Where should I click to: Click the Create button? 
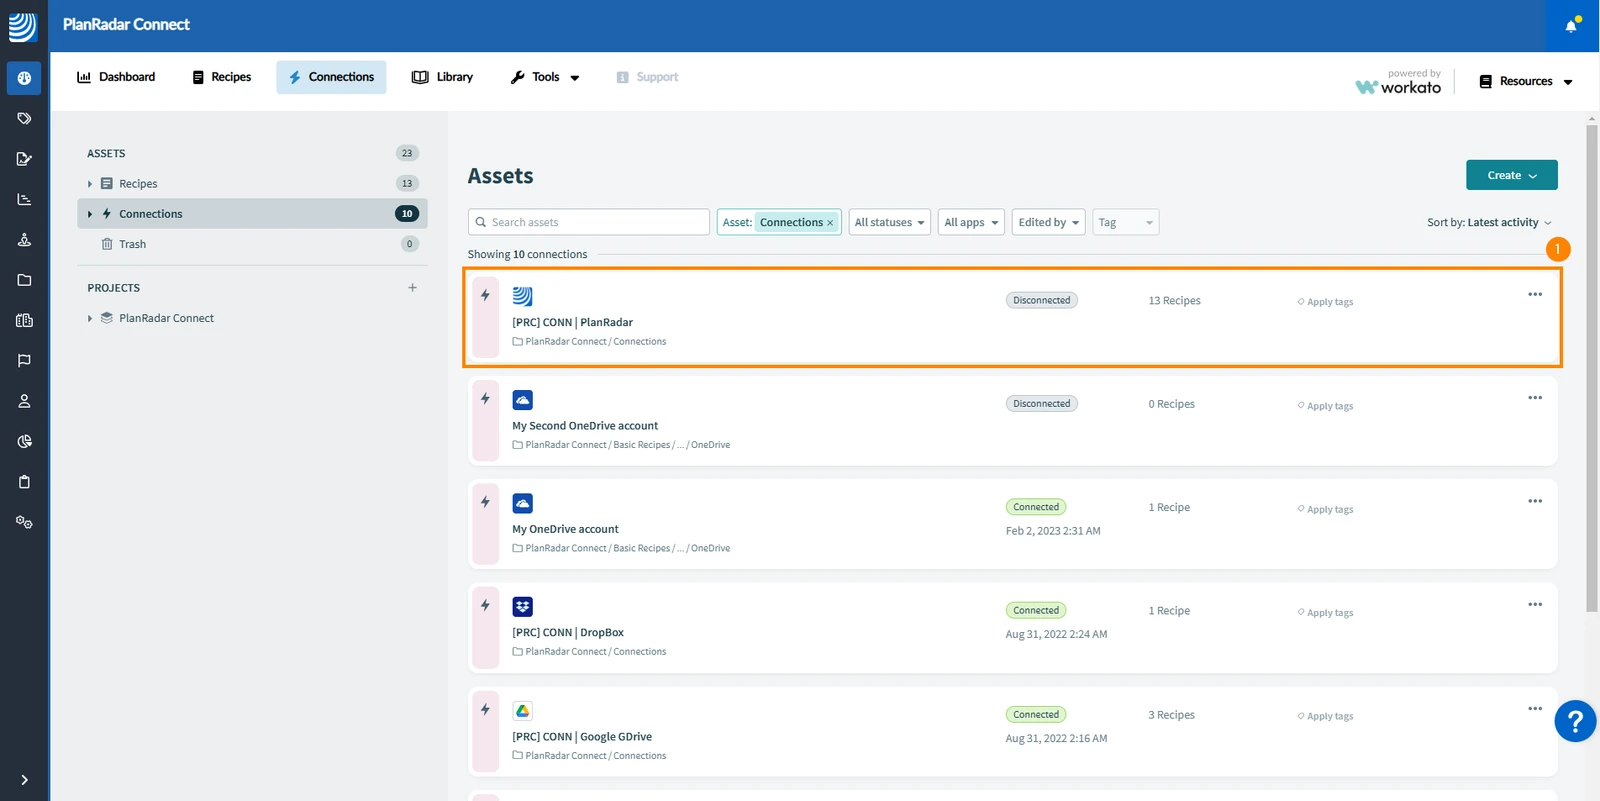pos(1511,175)
